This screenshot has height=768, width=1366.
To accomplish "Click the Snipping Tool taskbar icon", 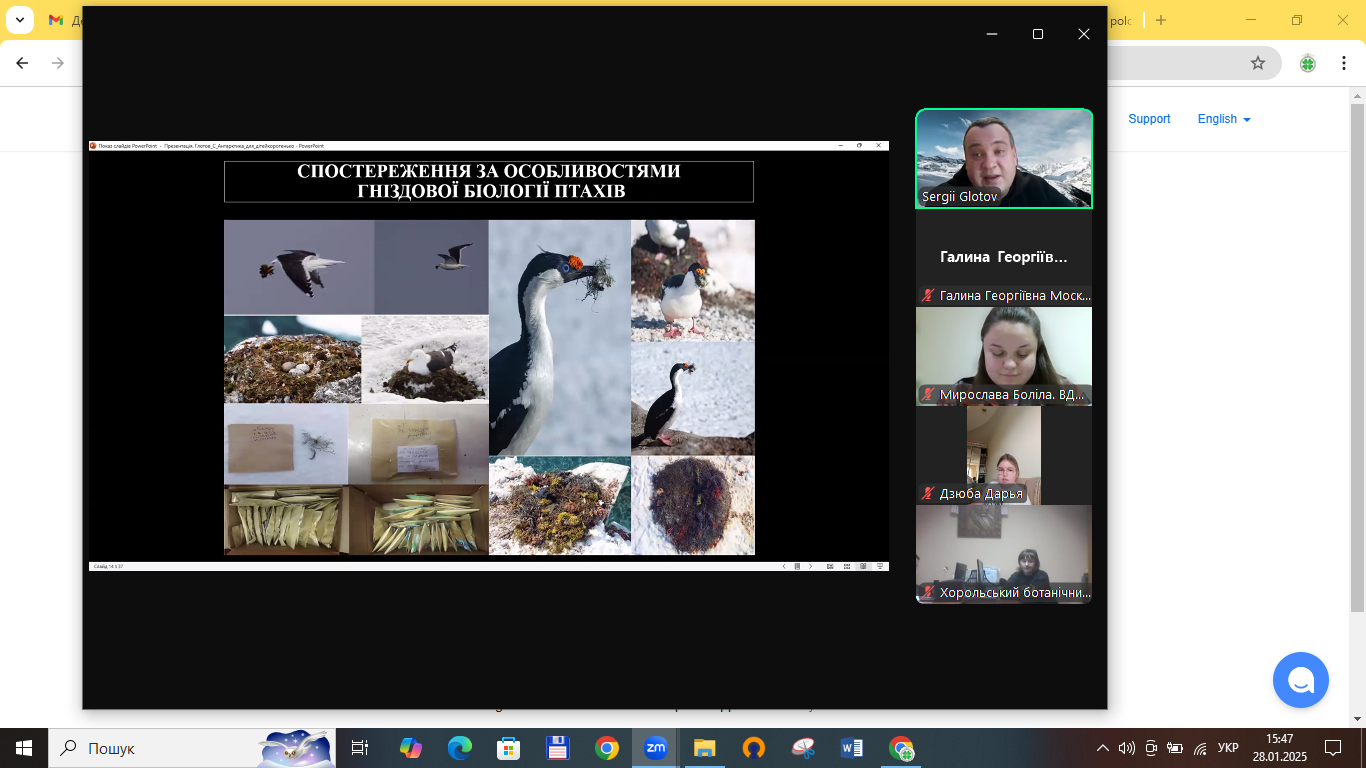I will [803, 748].
